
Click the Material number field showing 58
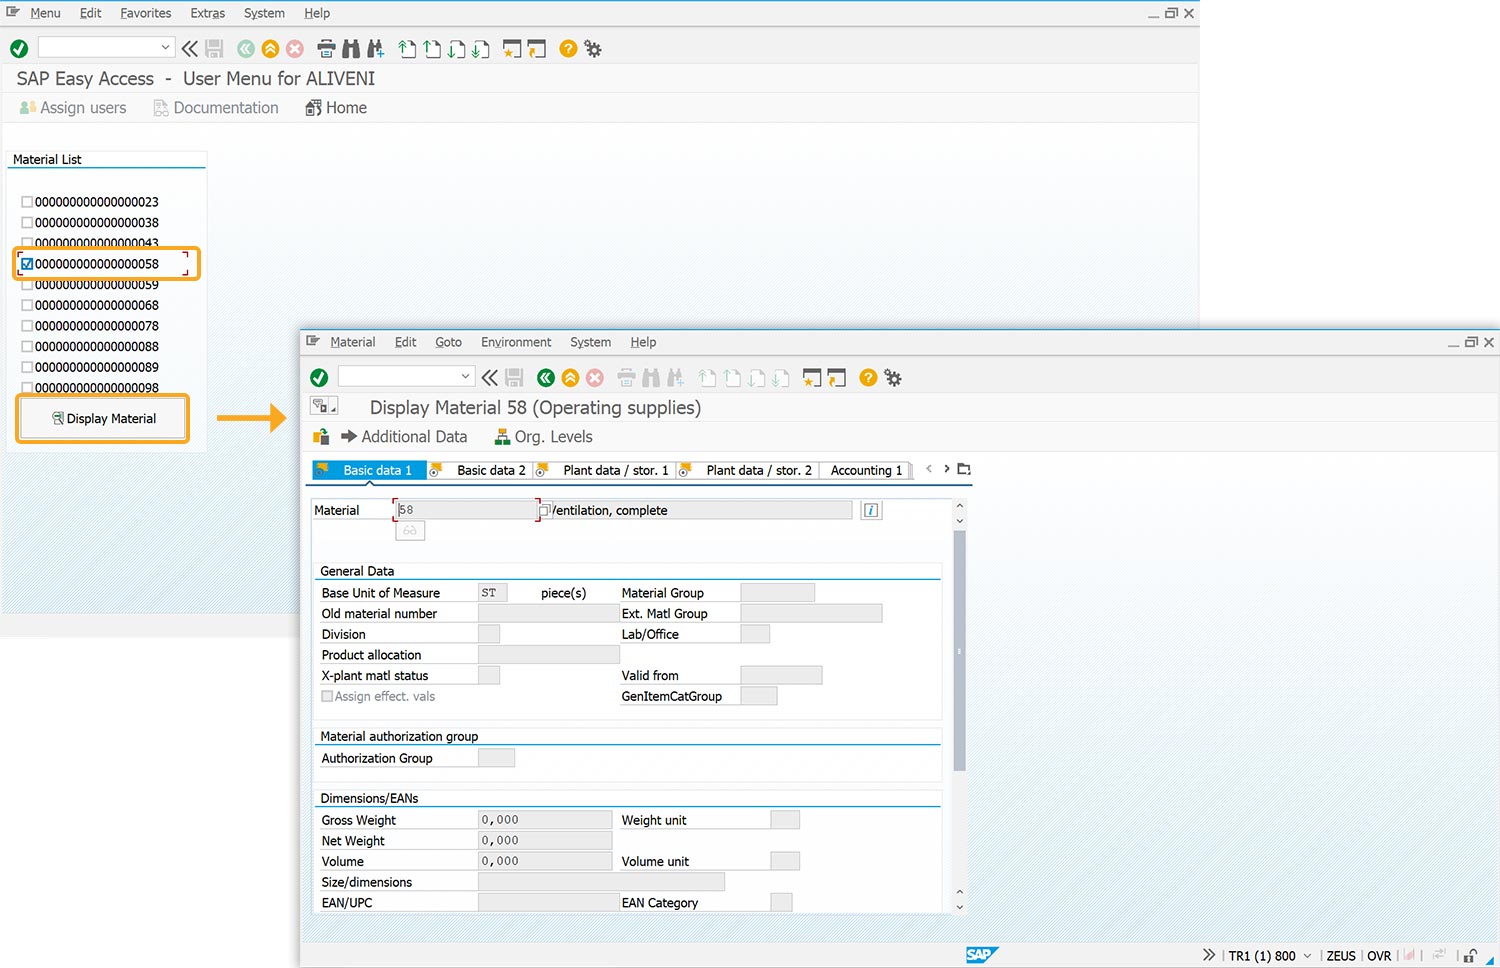tap(467, 510)
